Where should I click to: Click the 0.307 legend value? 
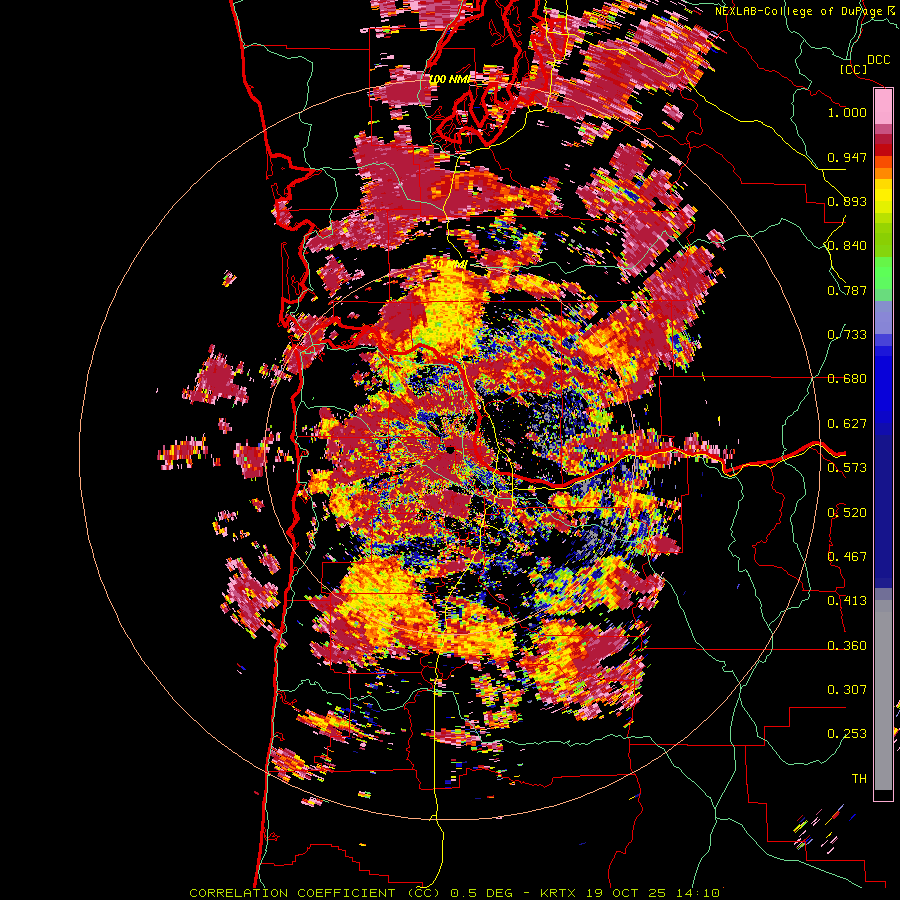(847, 690)
